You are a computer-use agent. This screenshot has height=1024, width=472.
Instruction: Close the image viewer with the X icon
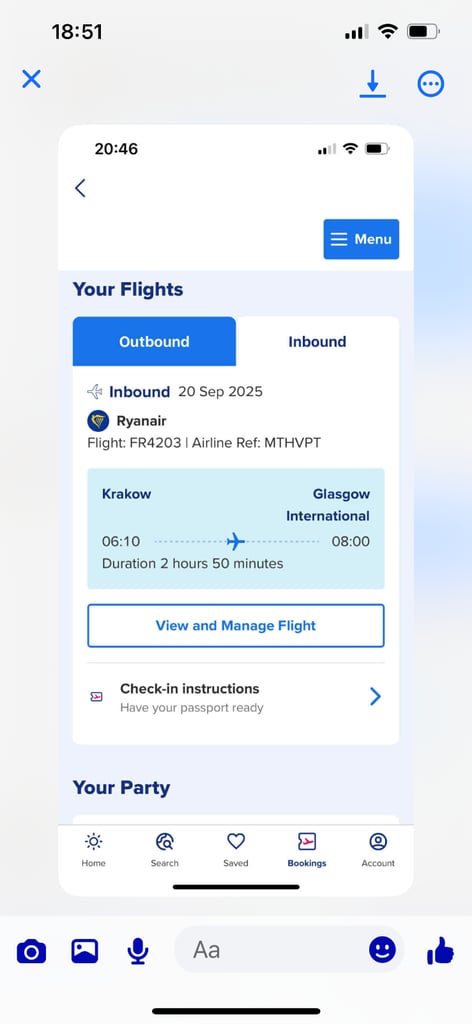click(31, 79)
